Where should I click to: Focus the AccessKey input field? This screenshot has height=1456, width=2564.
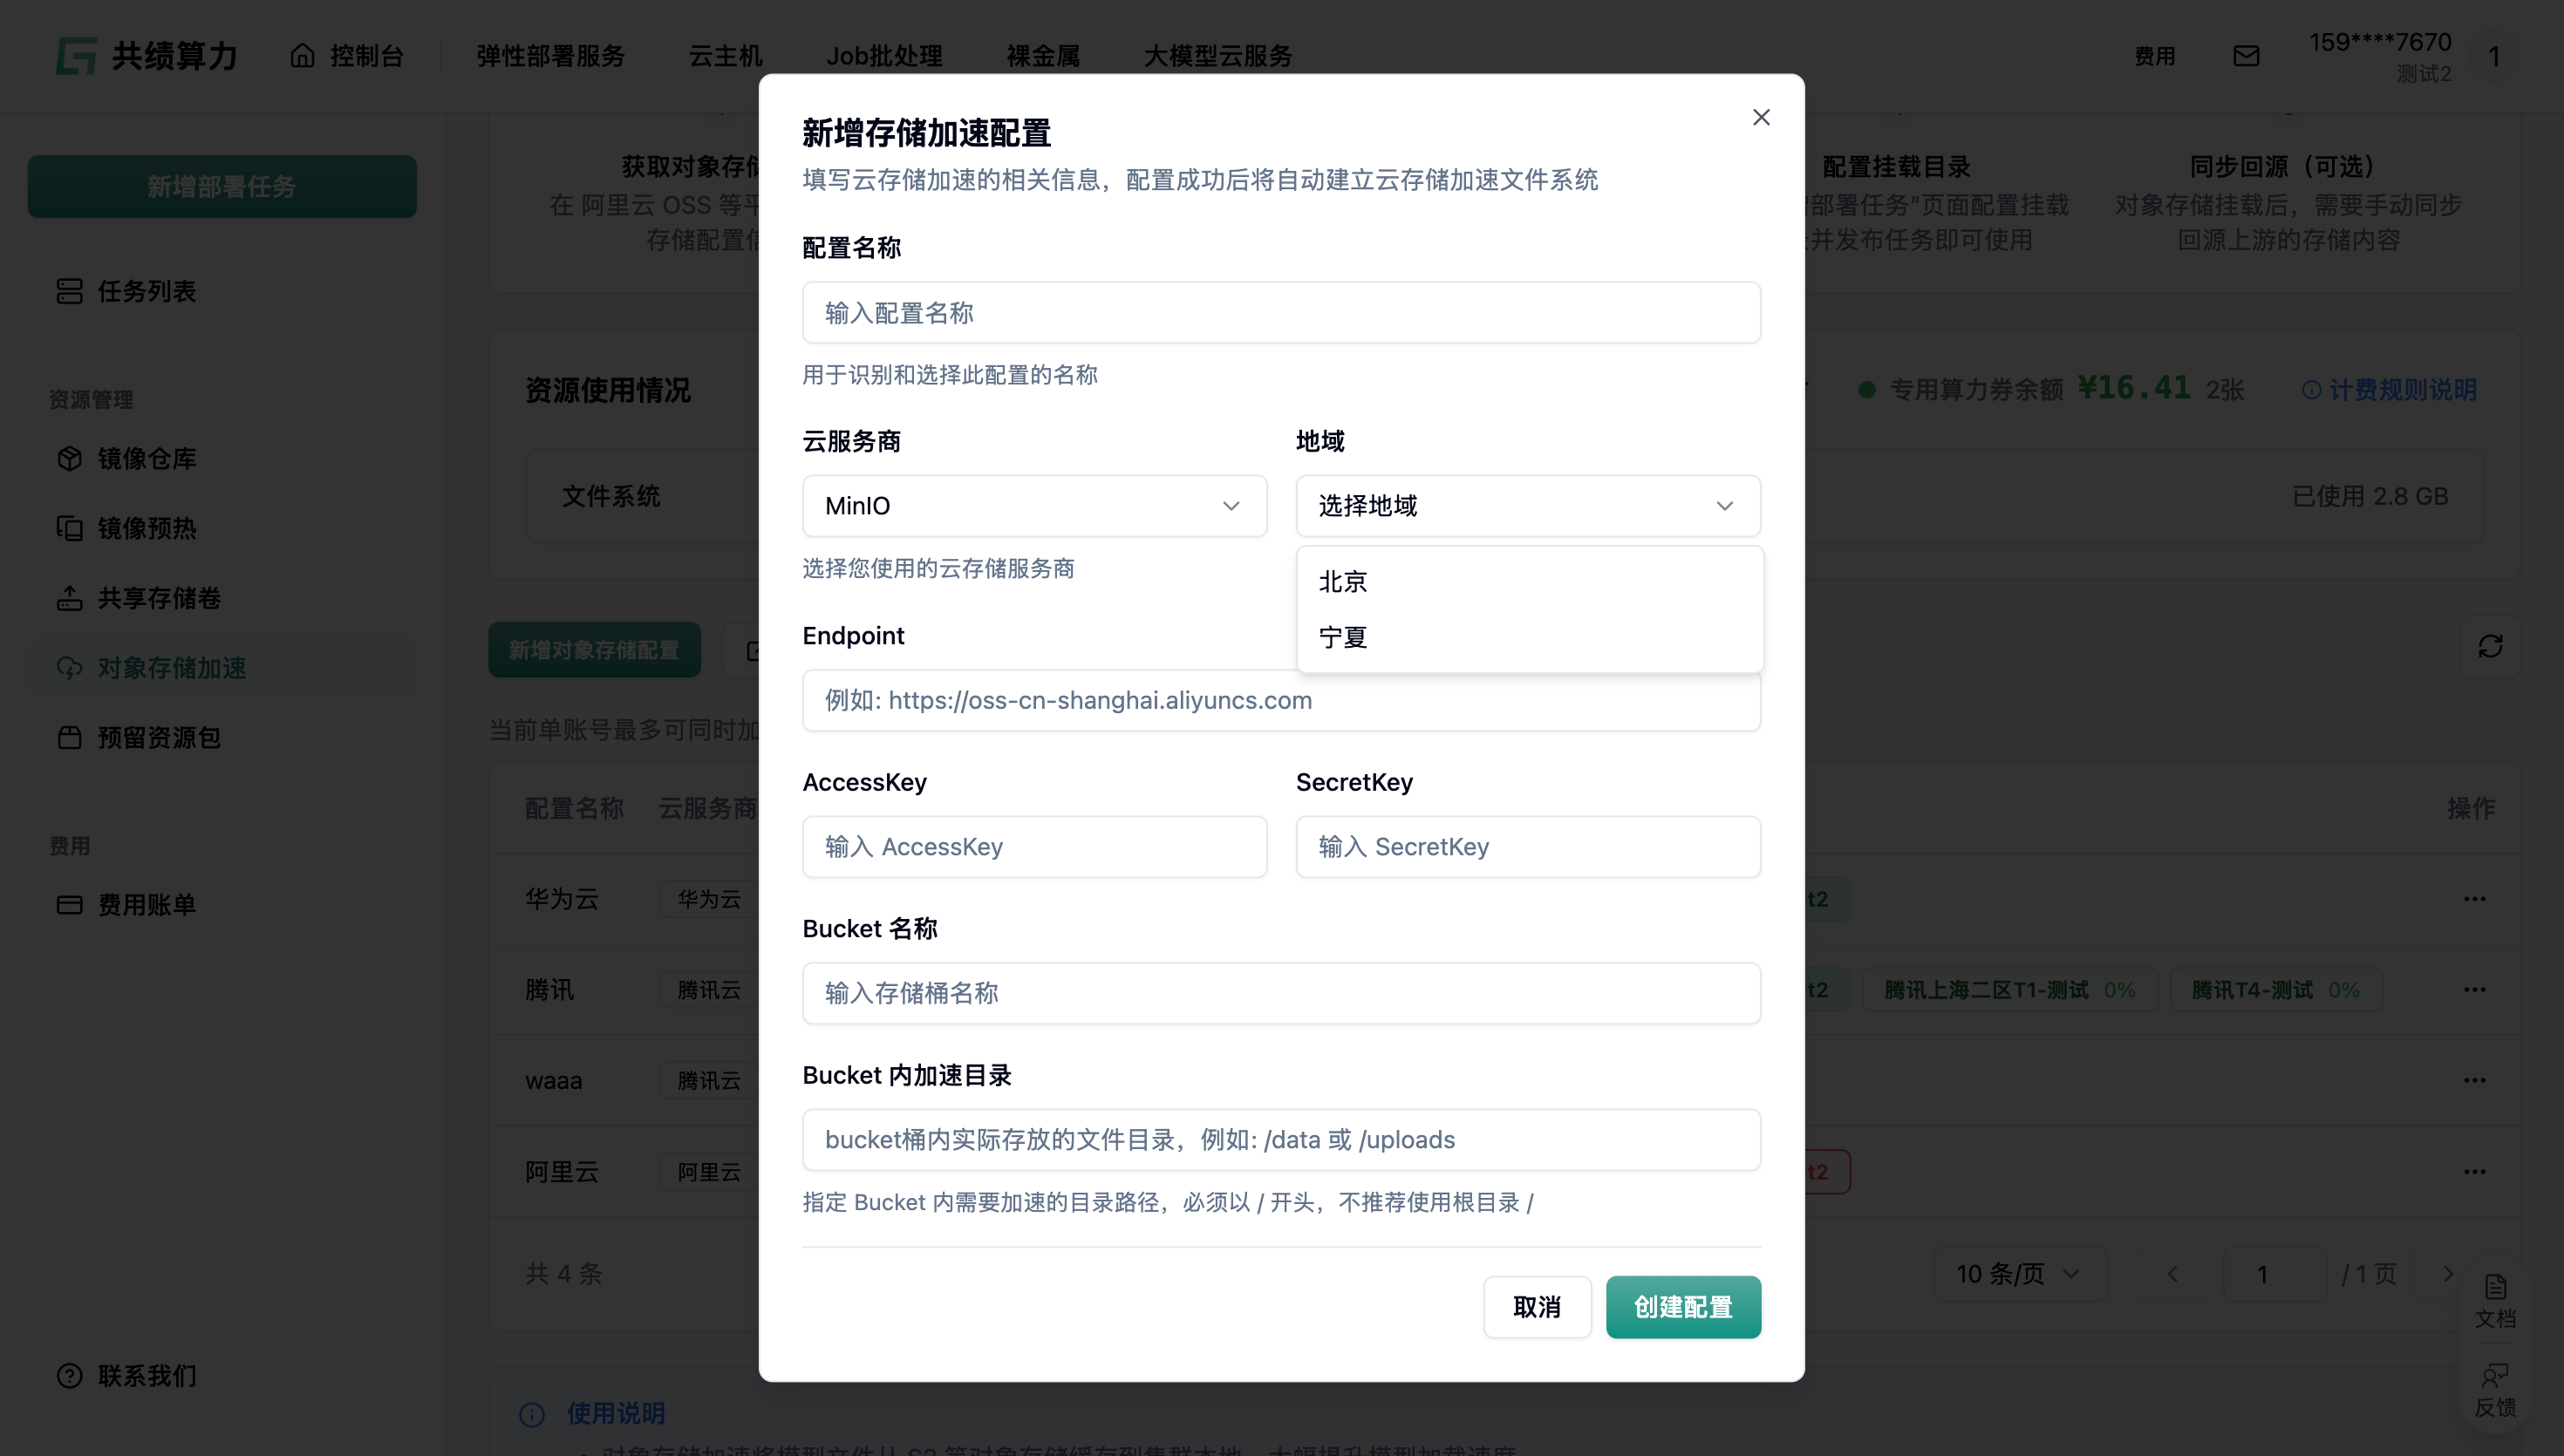pyautogui.click(x=1034, y=847)
